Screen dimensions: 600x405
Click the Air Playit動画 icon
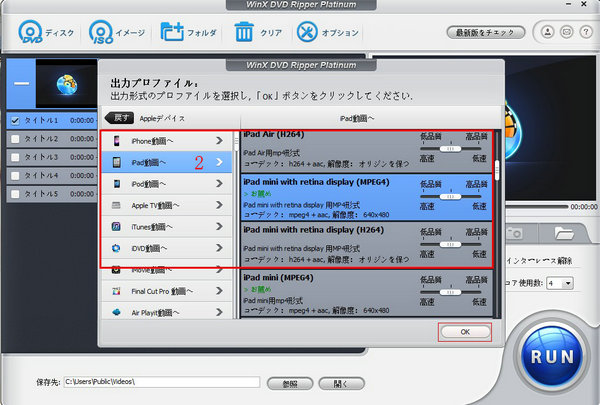[x=116, y=312]
